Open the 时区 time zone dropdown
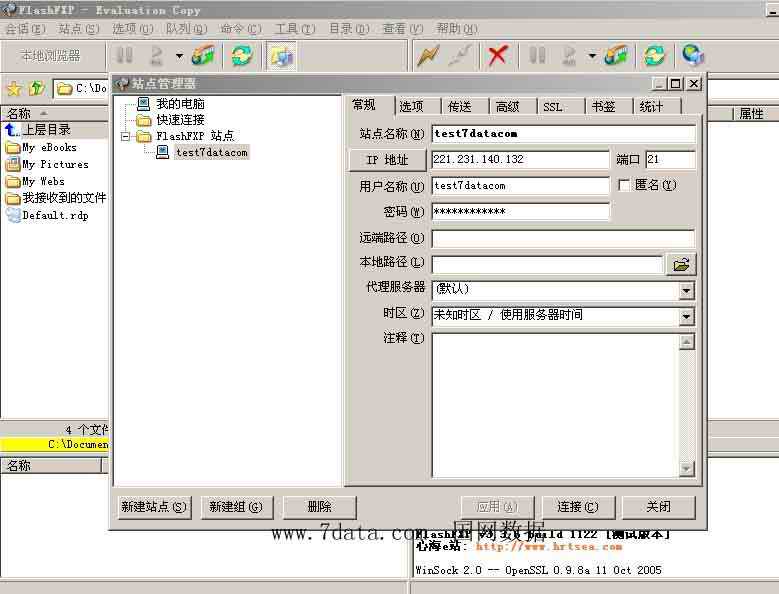779x594 pixels. tap(686, 316)
